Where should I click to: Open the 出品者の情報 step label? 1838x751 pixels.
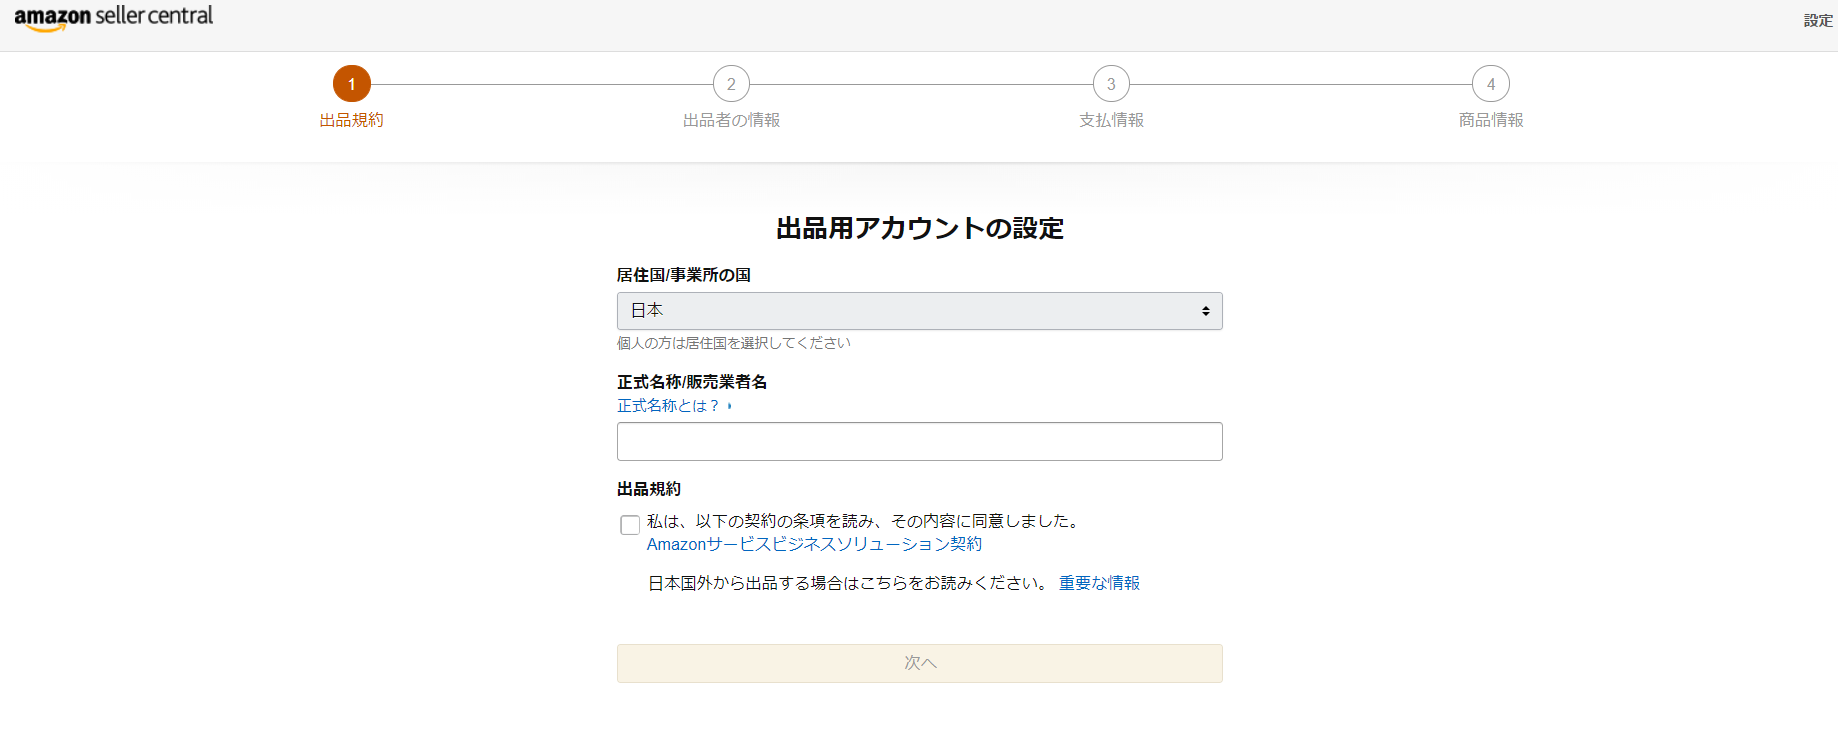pos(731,120)
